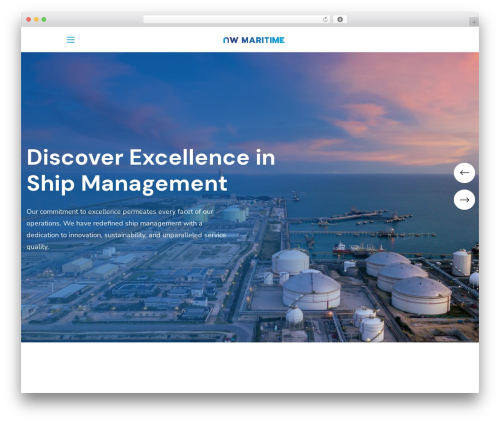The height and width of the screenshot is (423, 500).
Task: Maximize the window with the green button
Action: [44, 20]
